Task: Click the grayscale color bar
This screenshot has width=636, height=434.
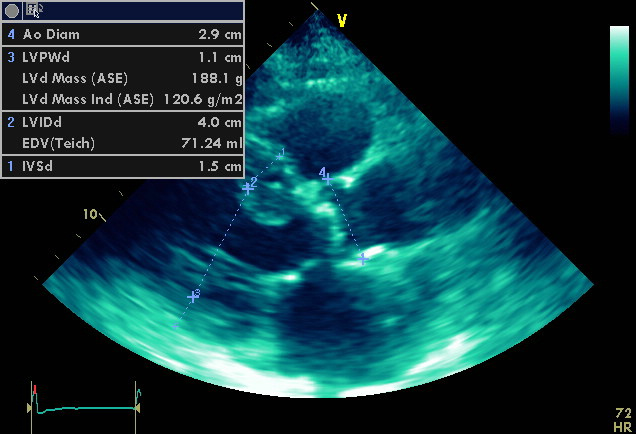Action: pyautogui.click(x=619, y=79)
